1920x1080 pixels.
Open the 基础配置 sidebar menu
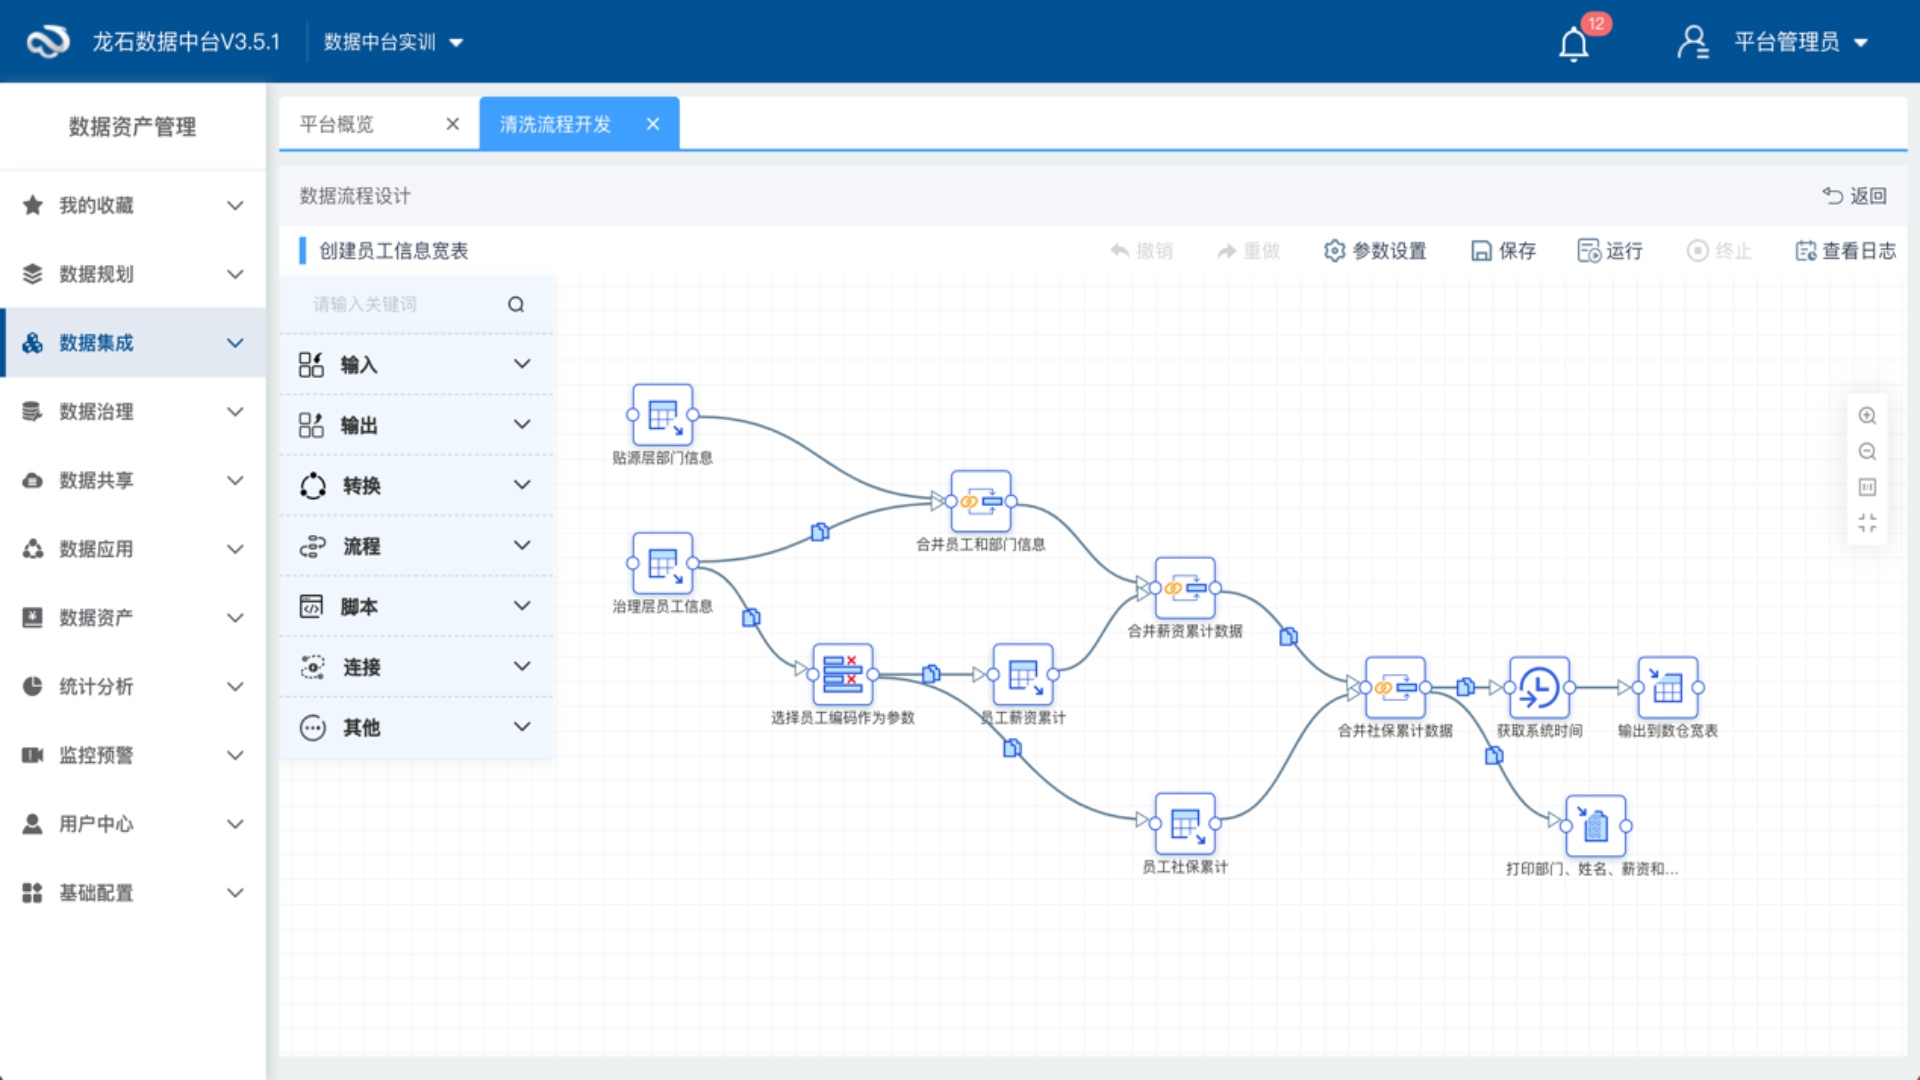(133, 892)
